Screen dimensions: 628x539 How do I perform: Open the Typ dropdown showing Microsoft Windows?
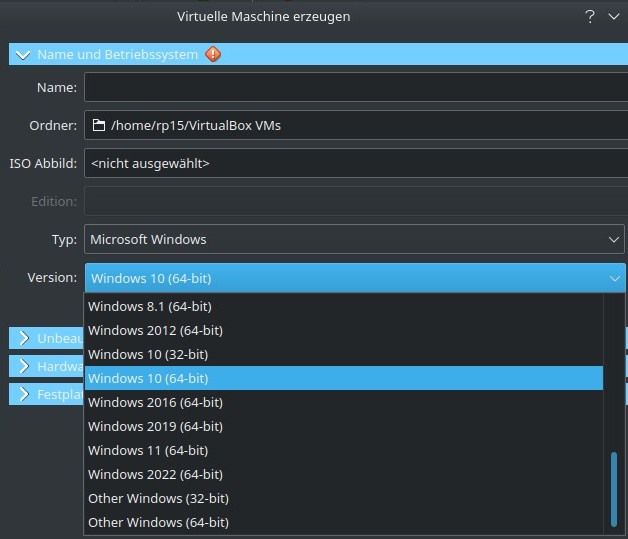pyautogui.click(x=354, y=239)
